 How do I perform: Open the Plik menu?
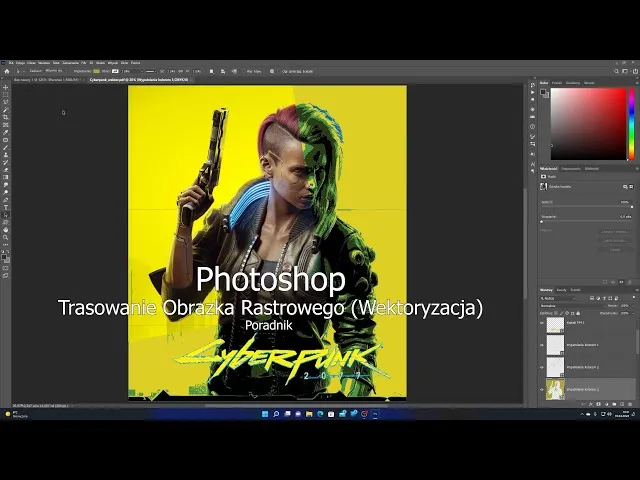pyautogui.click(x=11, y=63)
